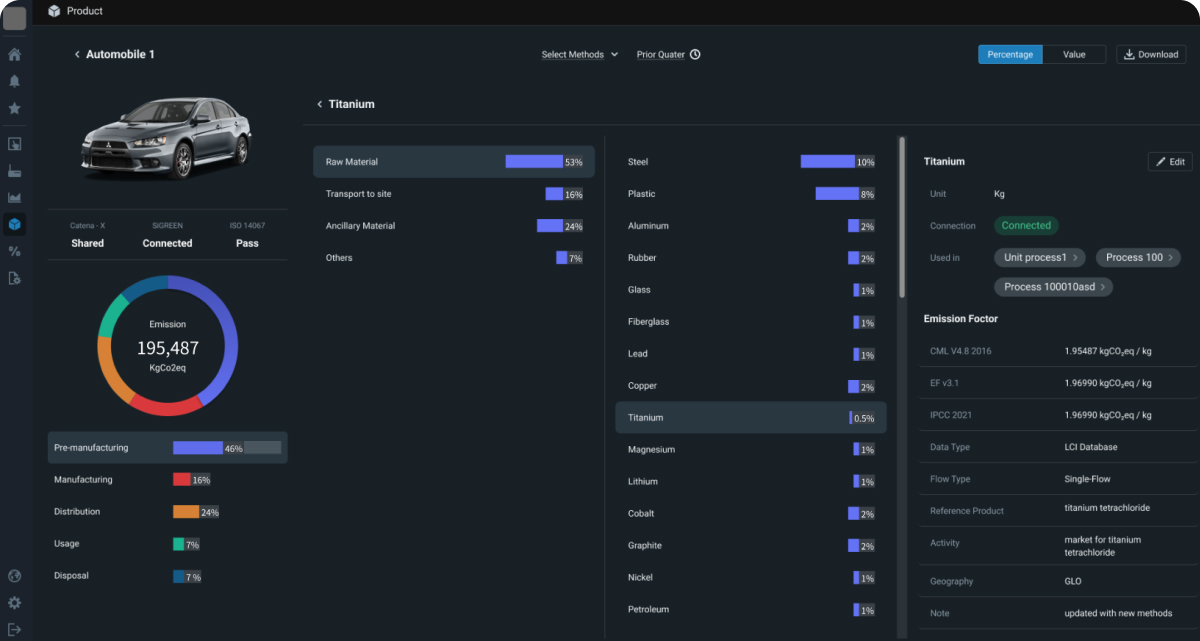Viewport: 1200px width, 641px height.
Task: Click the Connected status badge
Action: pos(1026,225)
